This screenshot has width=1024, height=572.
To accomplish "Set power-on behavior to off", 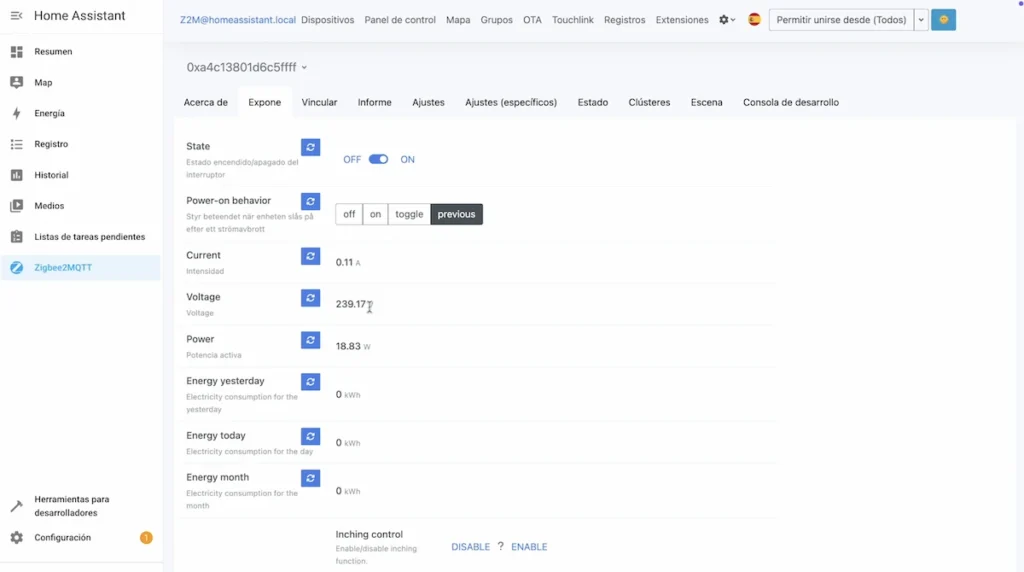I will click(x=349, y=214).
